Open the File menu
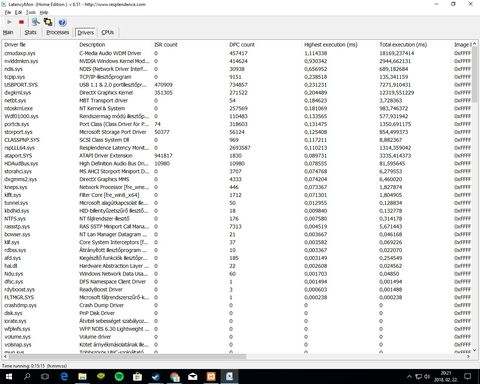Image resolution: width=480 pixels, height=384 pixels. (8, 12)
